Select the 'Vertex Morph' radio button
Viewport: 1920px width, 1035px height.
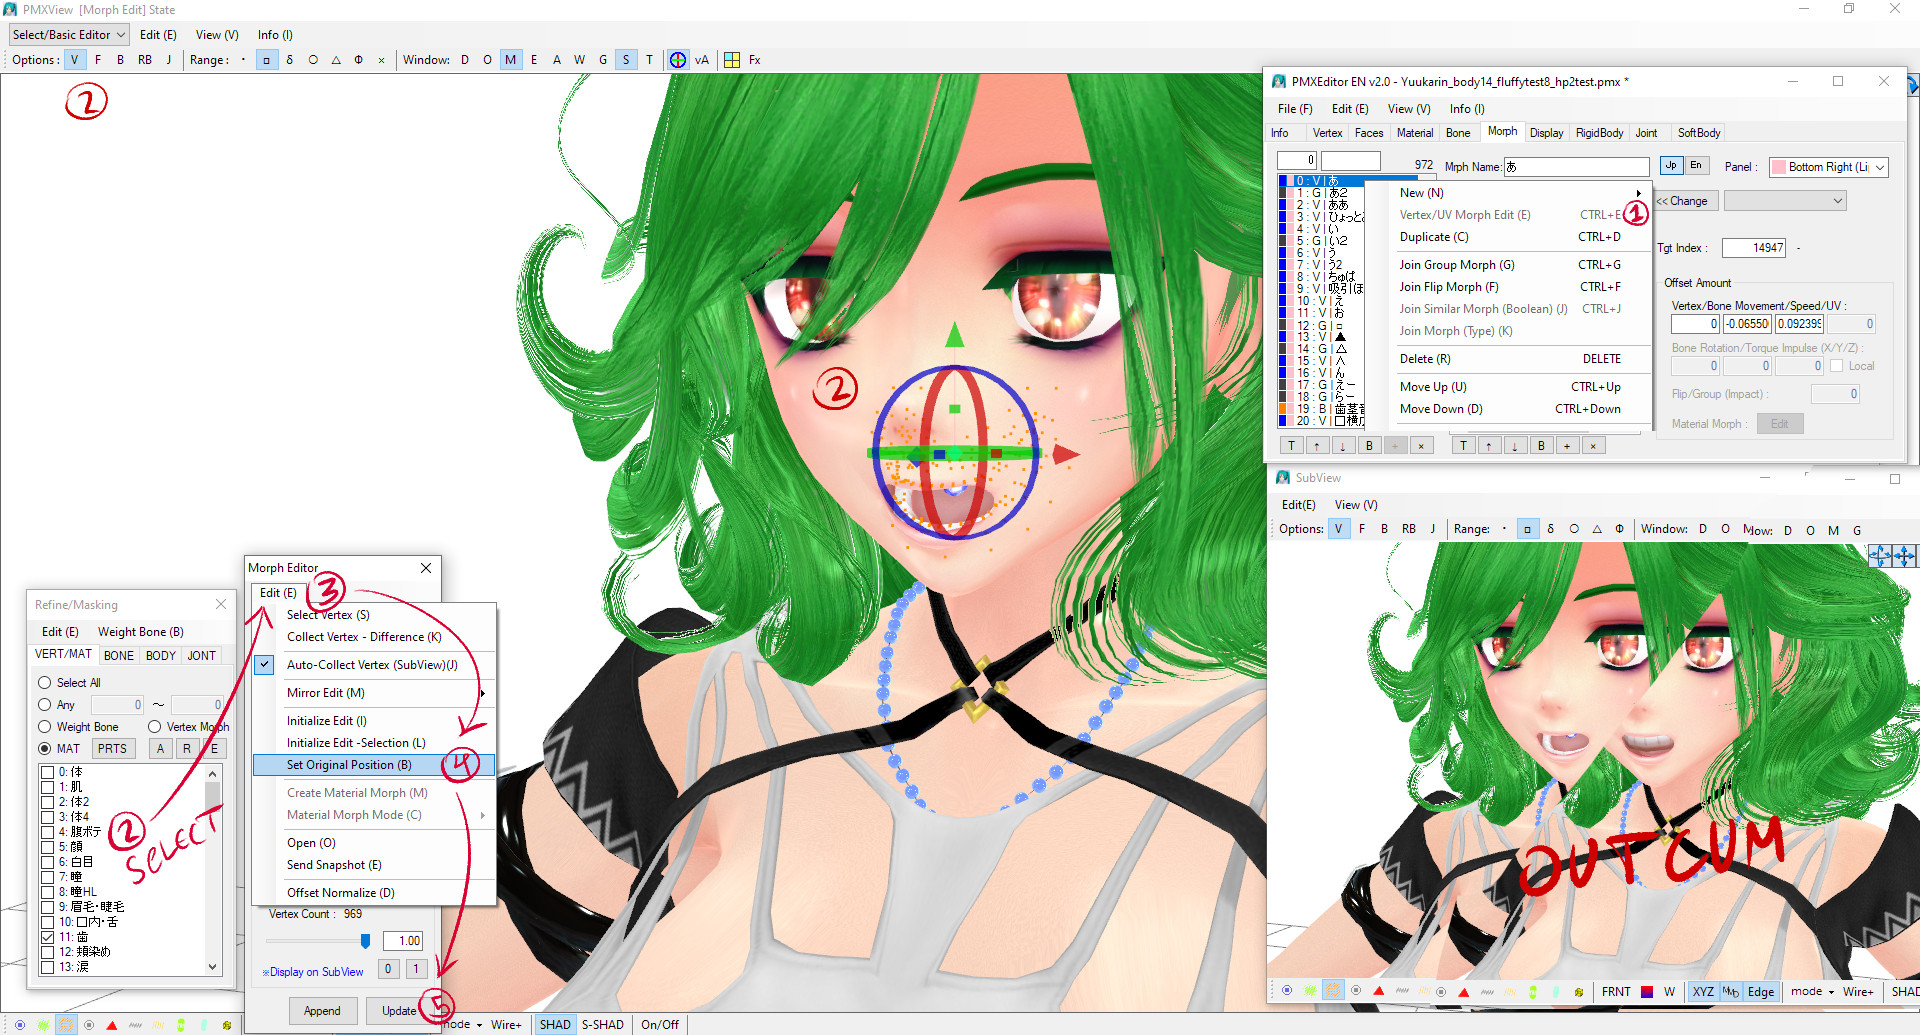click(x=154, y=727)
